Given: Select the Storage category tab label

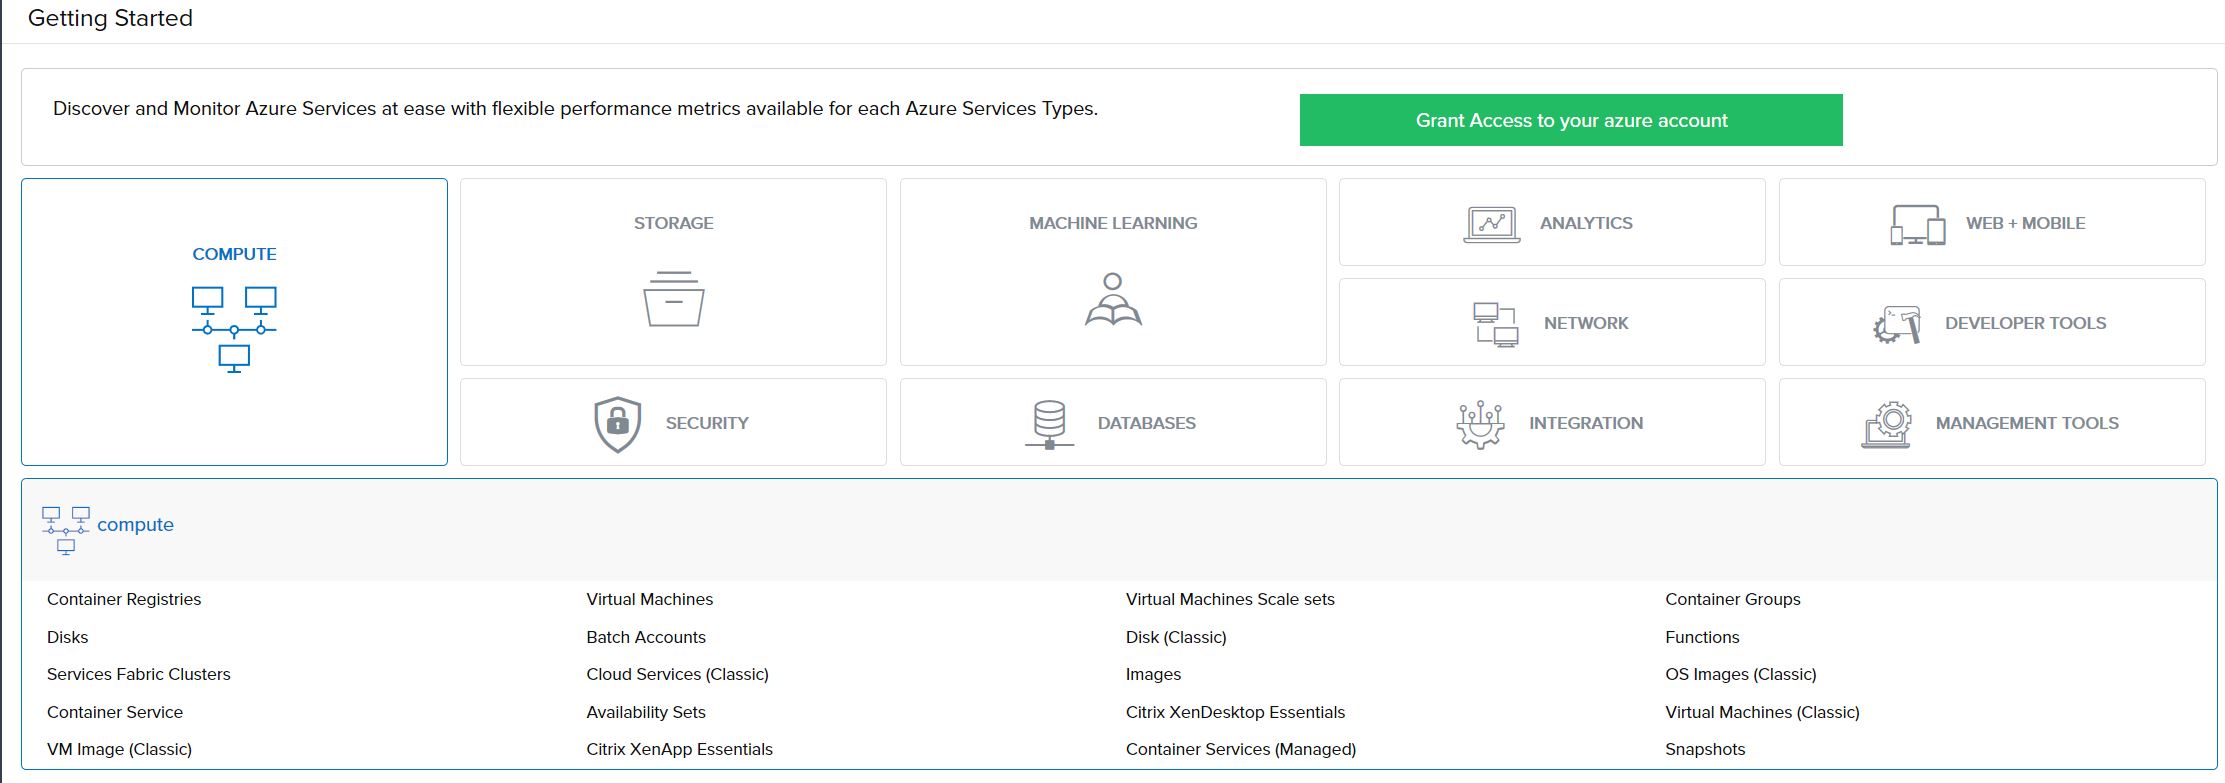Looking at the screenshot, I should tap(673, 223).
